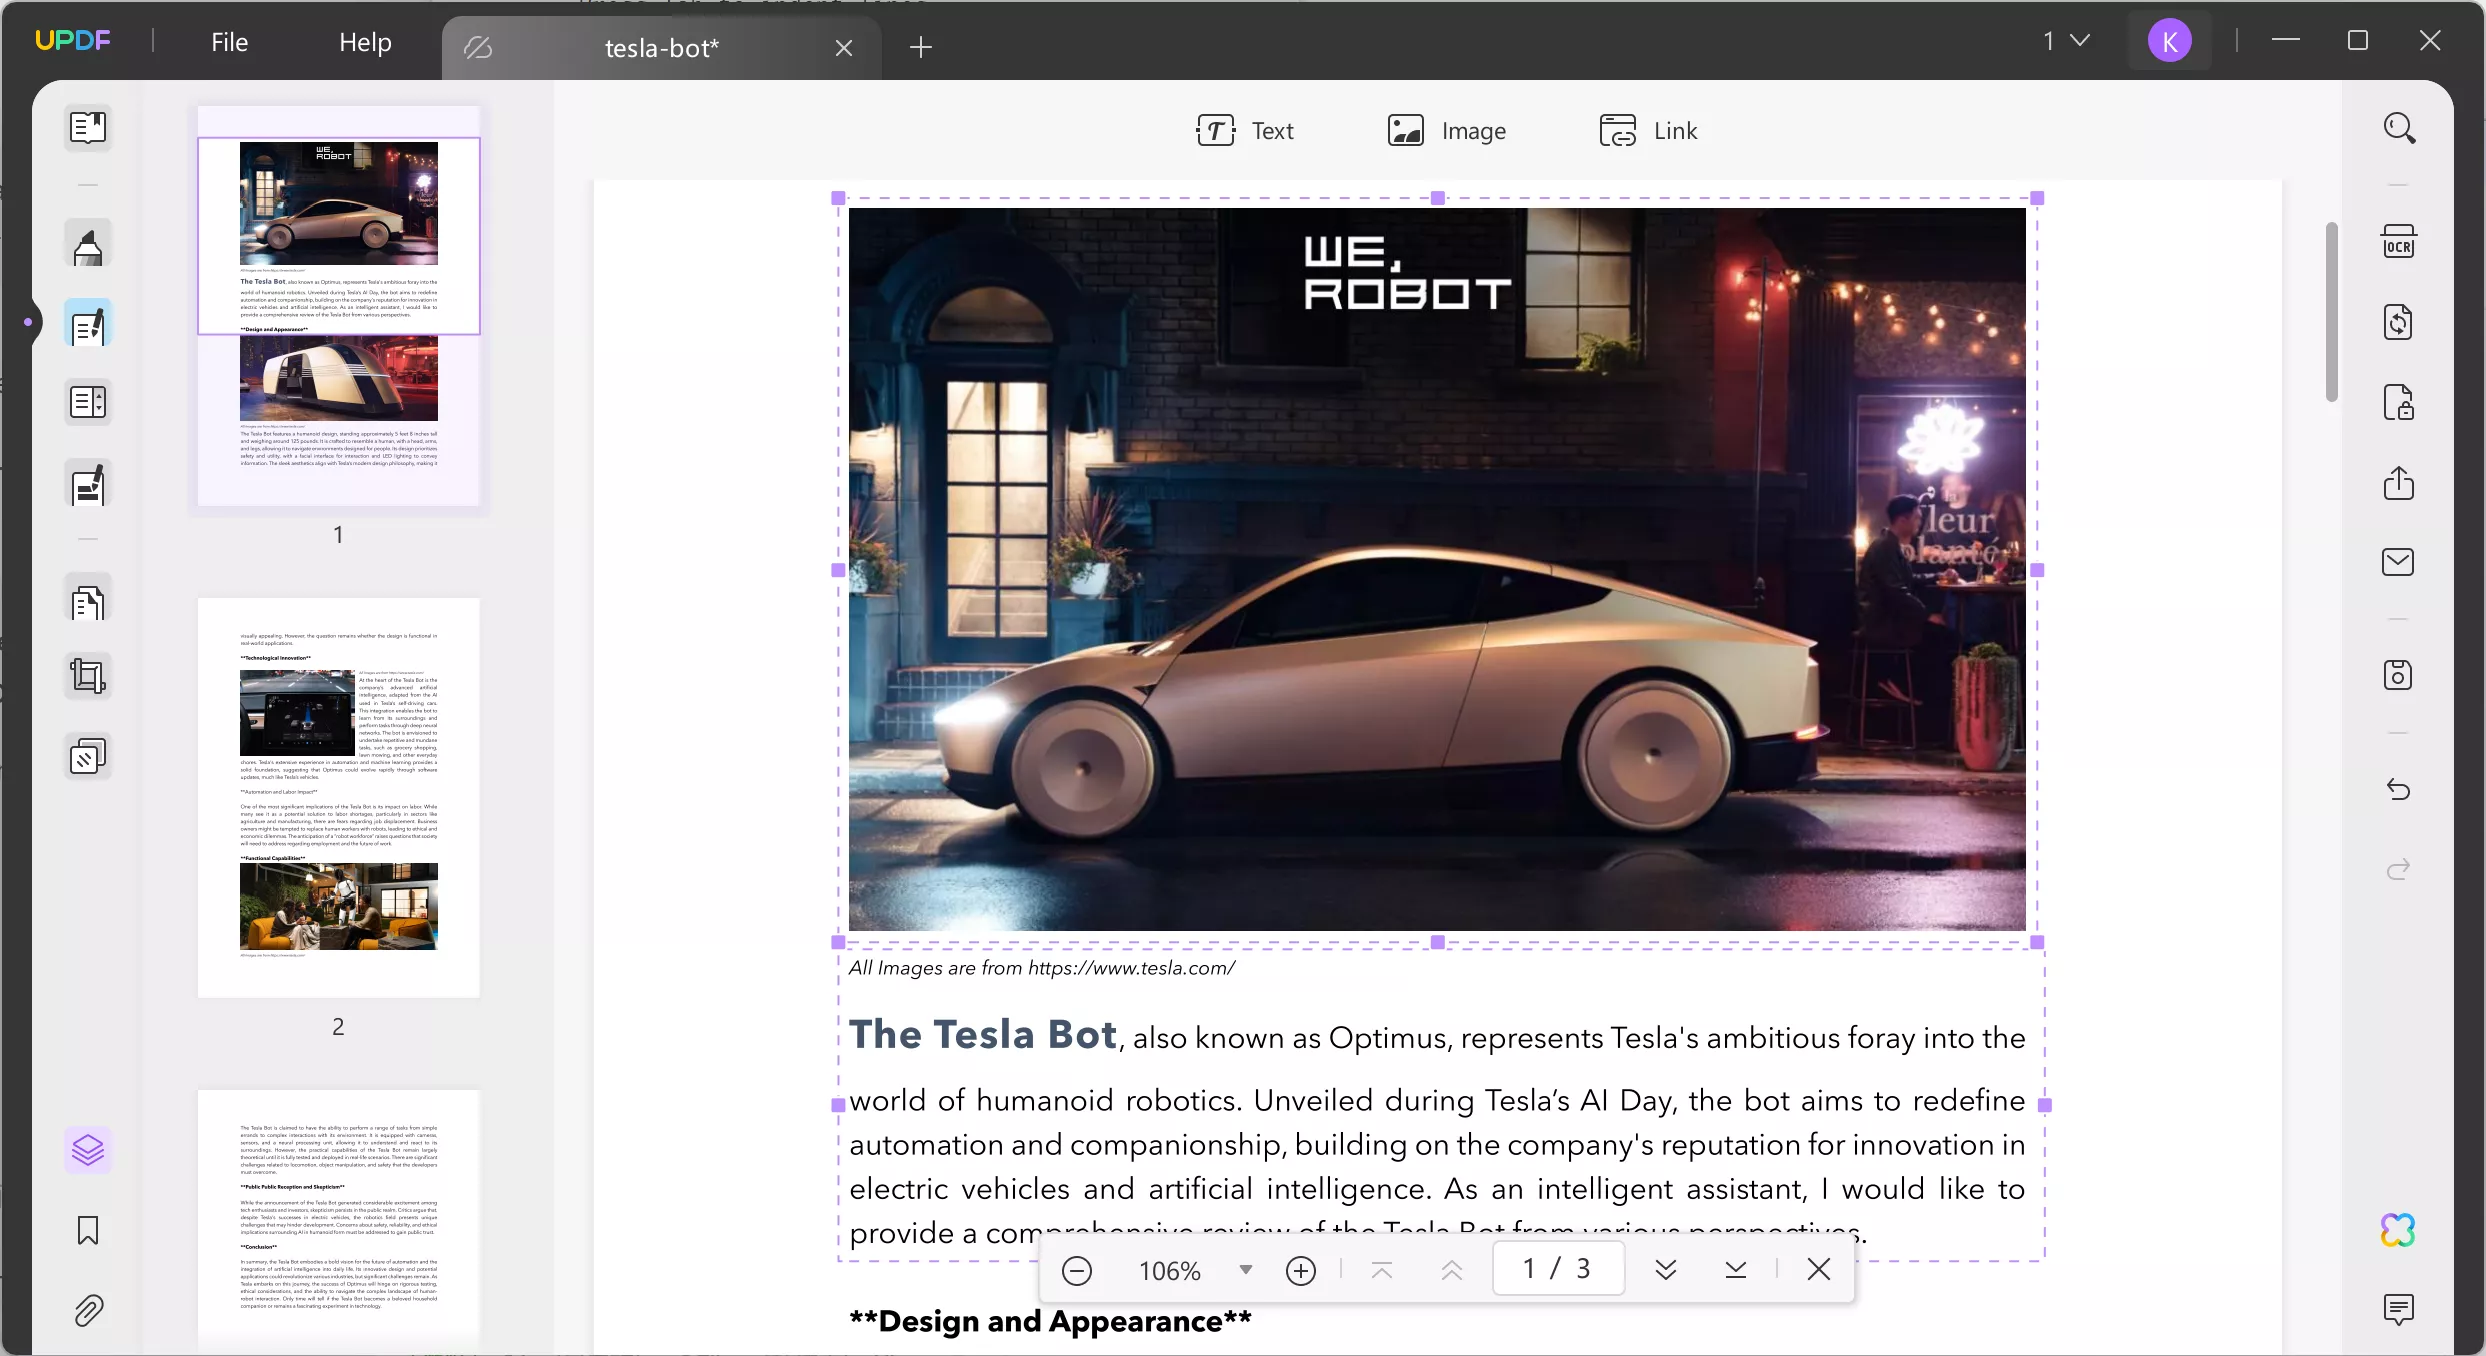2486x1356 pixels.
Task: Select the Comment highlighter tool
Action: pos(88,246)
